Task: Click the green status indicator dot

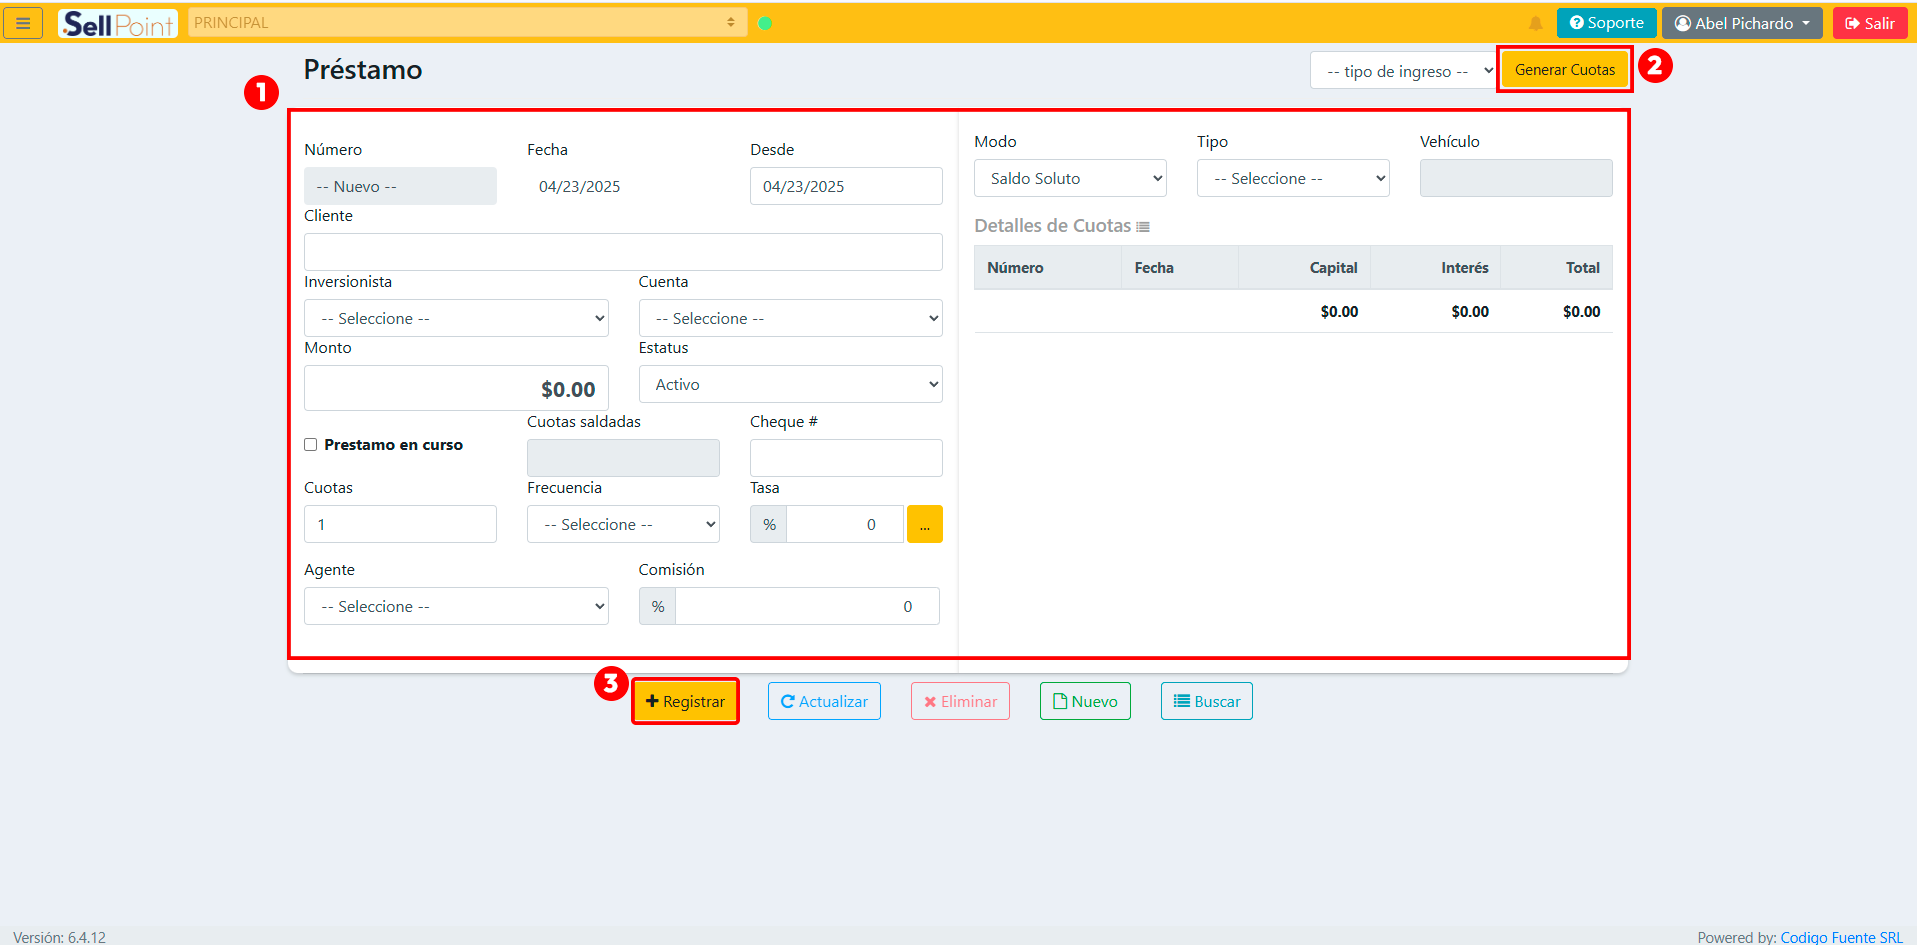Action: (x=765, y=23)
